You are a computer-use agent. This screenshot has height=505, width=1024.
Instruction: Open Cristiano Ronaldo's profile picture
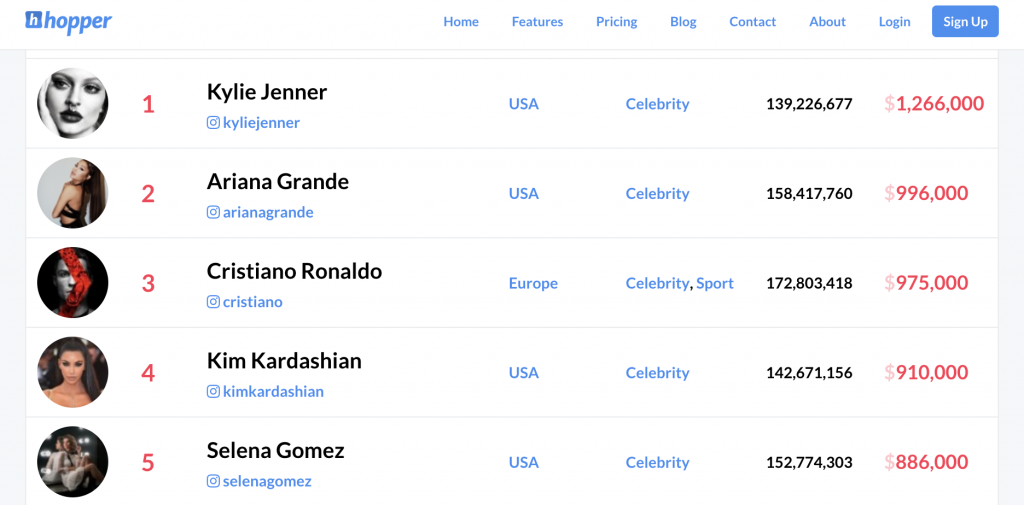[72, 282]
